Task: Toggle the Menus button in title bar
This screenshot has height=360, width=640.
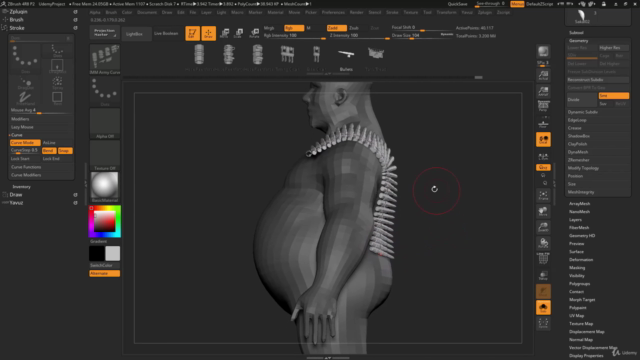Action: (x=517, y=4)
